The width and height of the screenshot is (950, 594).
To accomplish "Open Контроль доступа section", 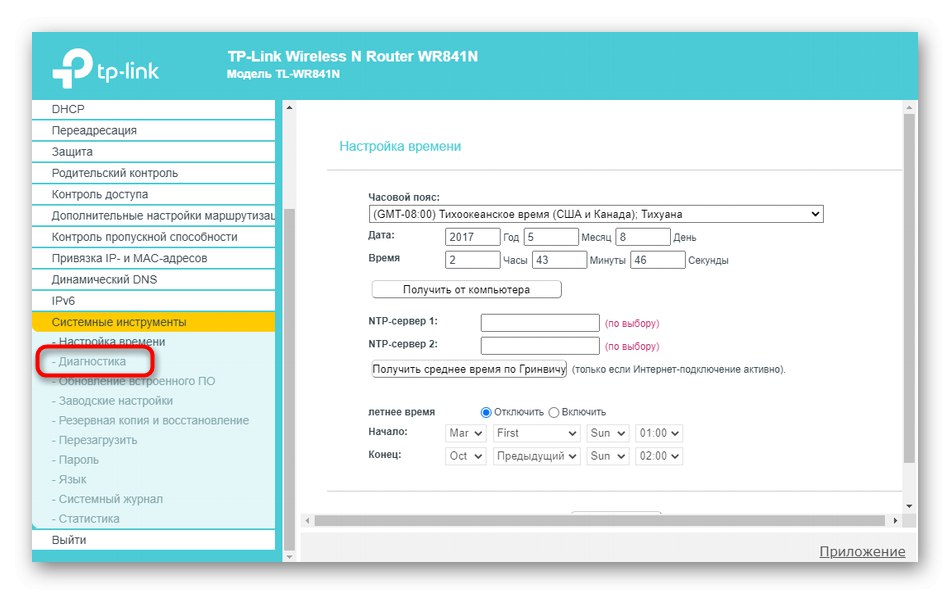I will click(x=153, y=194).
